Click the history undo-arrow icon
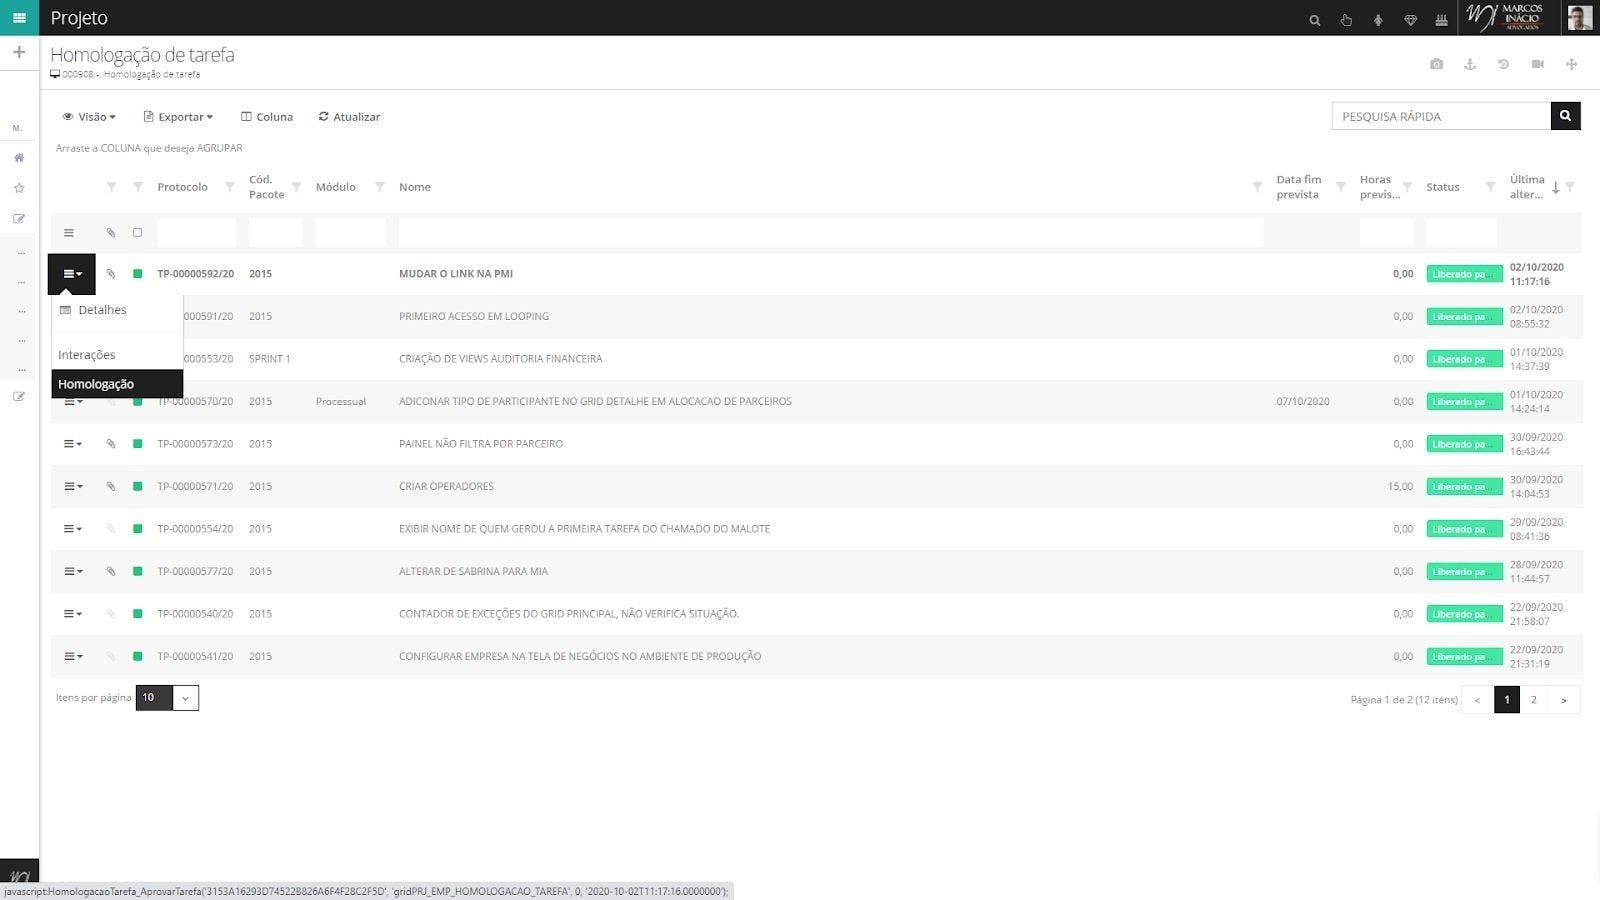1600x900 pixels. [x=1503, y=64]
